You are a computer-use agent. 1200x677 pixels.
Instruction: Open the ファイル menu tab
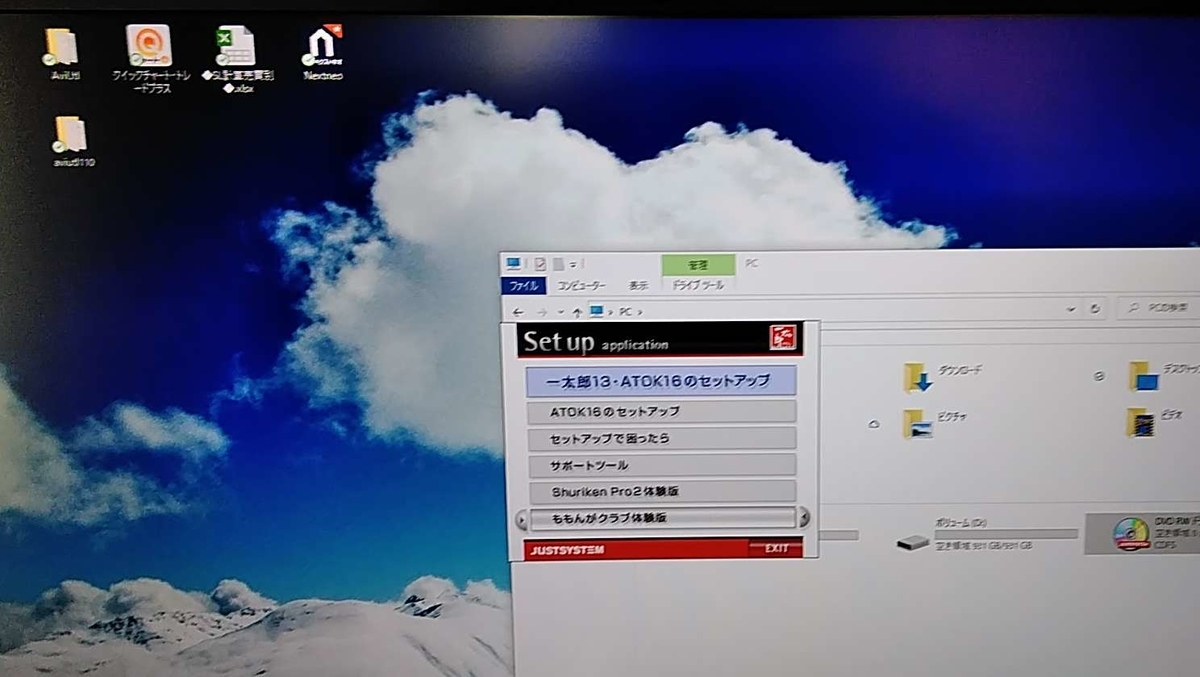pyautogui.click(x=524, y=286)
